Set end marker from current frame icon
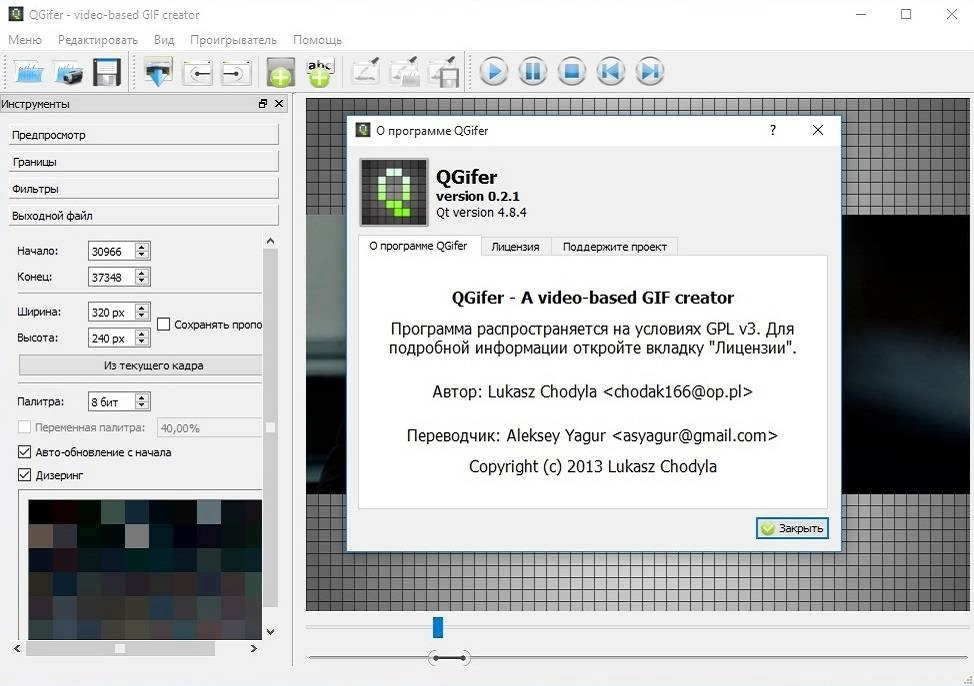This screenshot has height=686, width=974. click(235, 73)
